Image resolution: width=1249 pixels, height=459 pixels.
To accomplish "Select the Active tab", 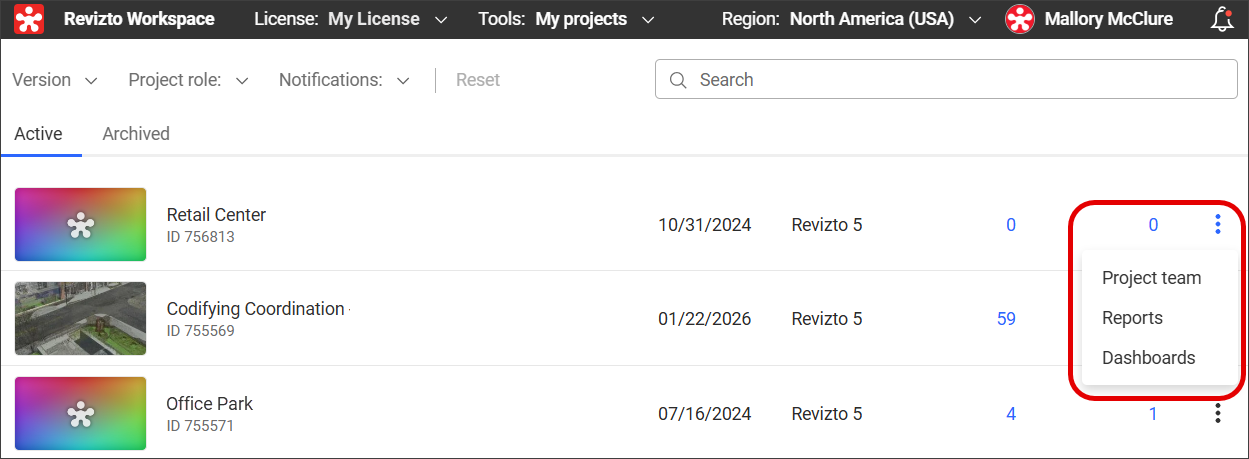I will point(38,134).
